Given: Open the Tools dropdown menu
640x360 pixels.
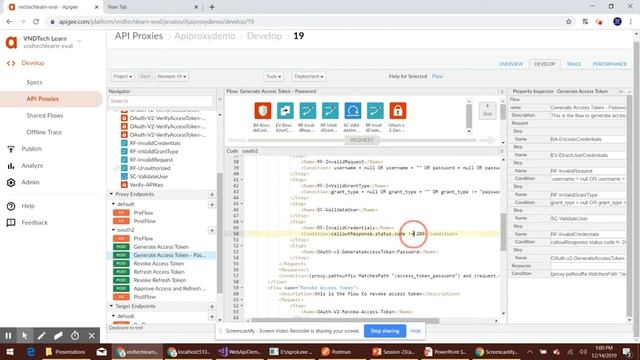Looking at the screenshot, I should coord(273,76).
